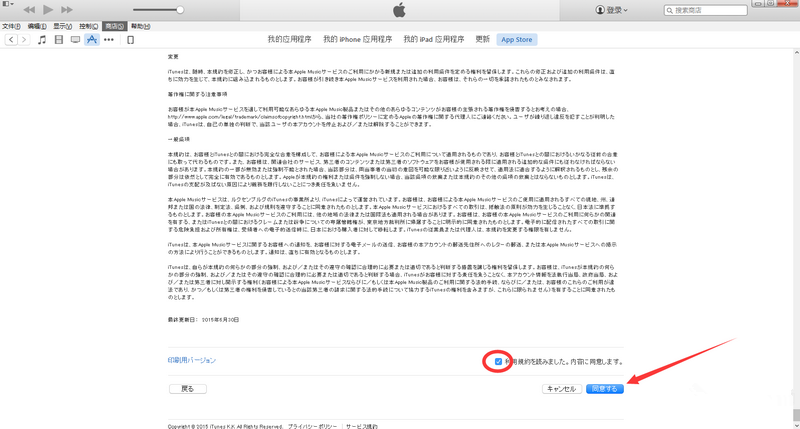Select the App Store tab
The height and width of the screenshot is (429, 800).
(x=517, y=39)
